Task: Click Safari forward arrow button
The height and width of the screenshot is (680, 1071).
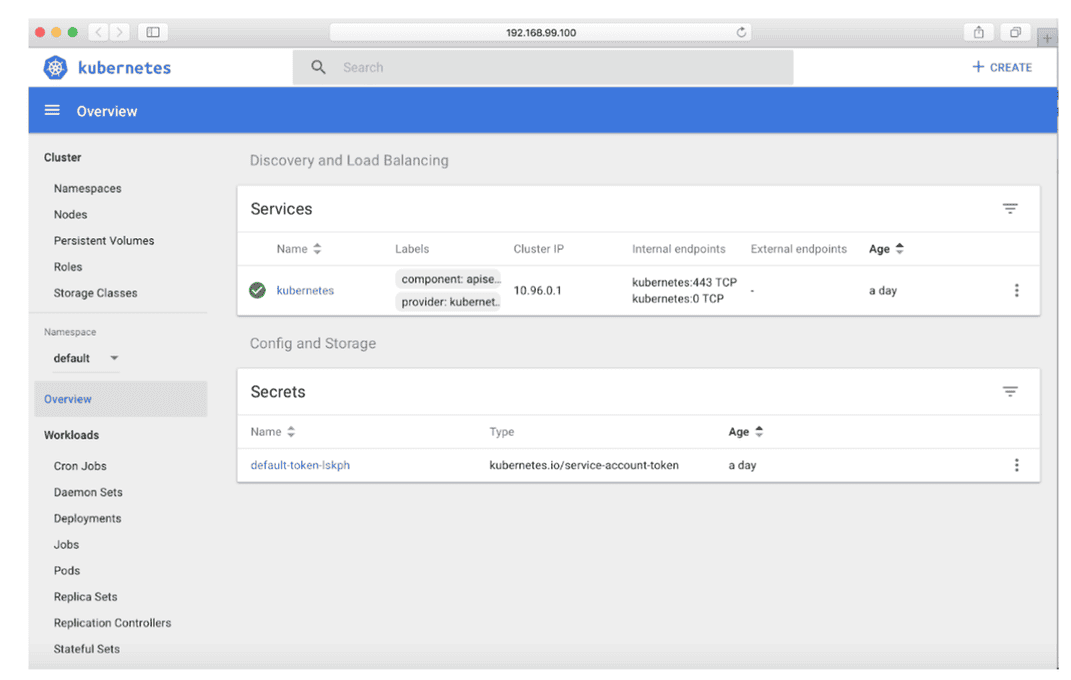Action: click(120, 32)
